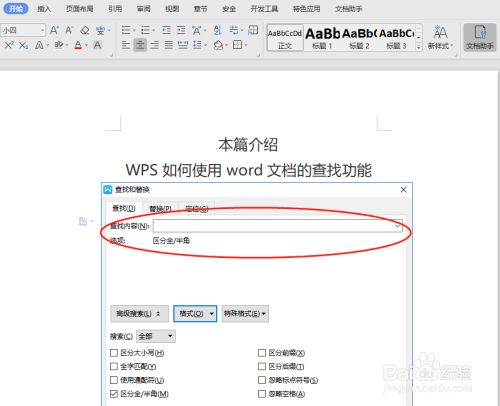500x406 pixels.
Task: Apply superscript formatting
Action: (9, 45)
